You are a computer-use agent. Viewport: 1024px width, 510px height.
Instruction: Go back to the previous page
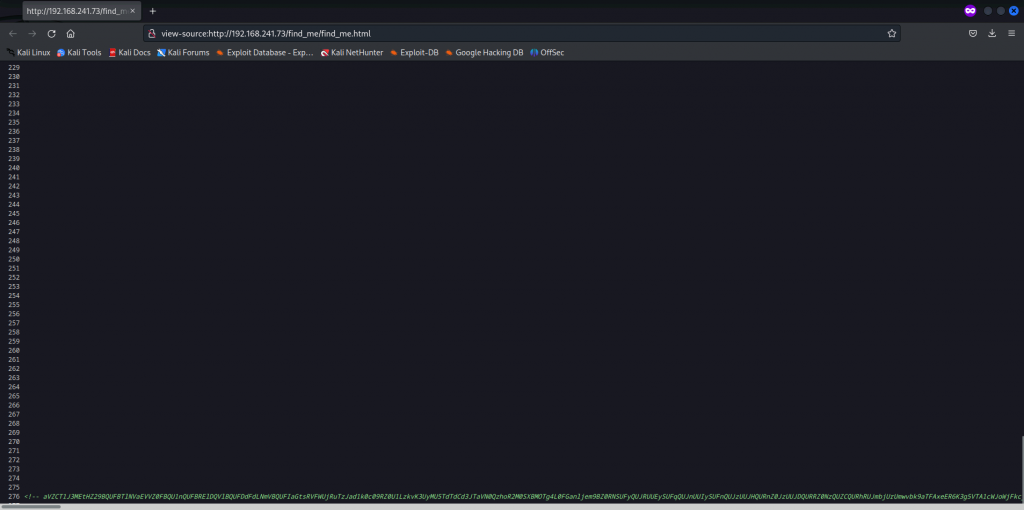tap(13, 33)
